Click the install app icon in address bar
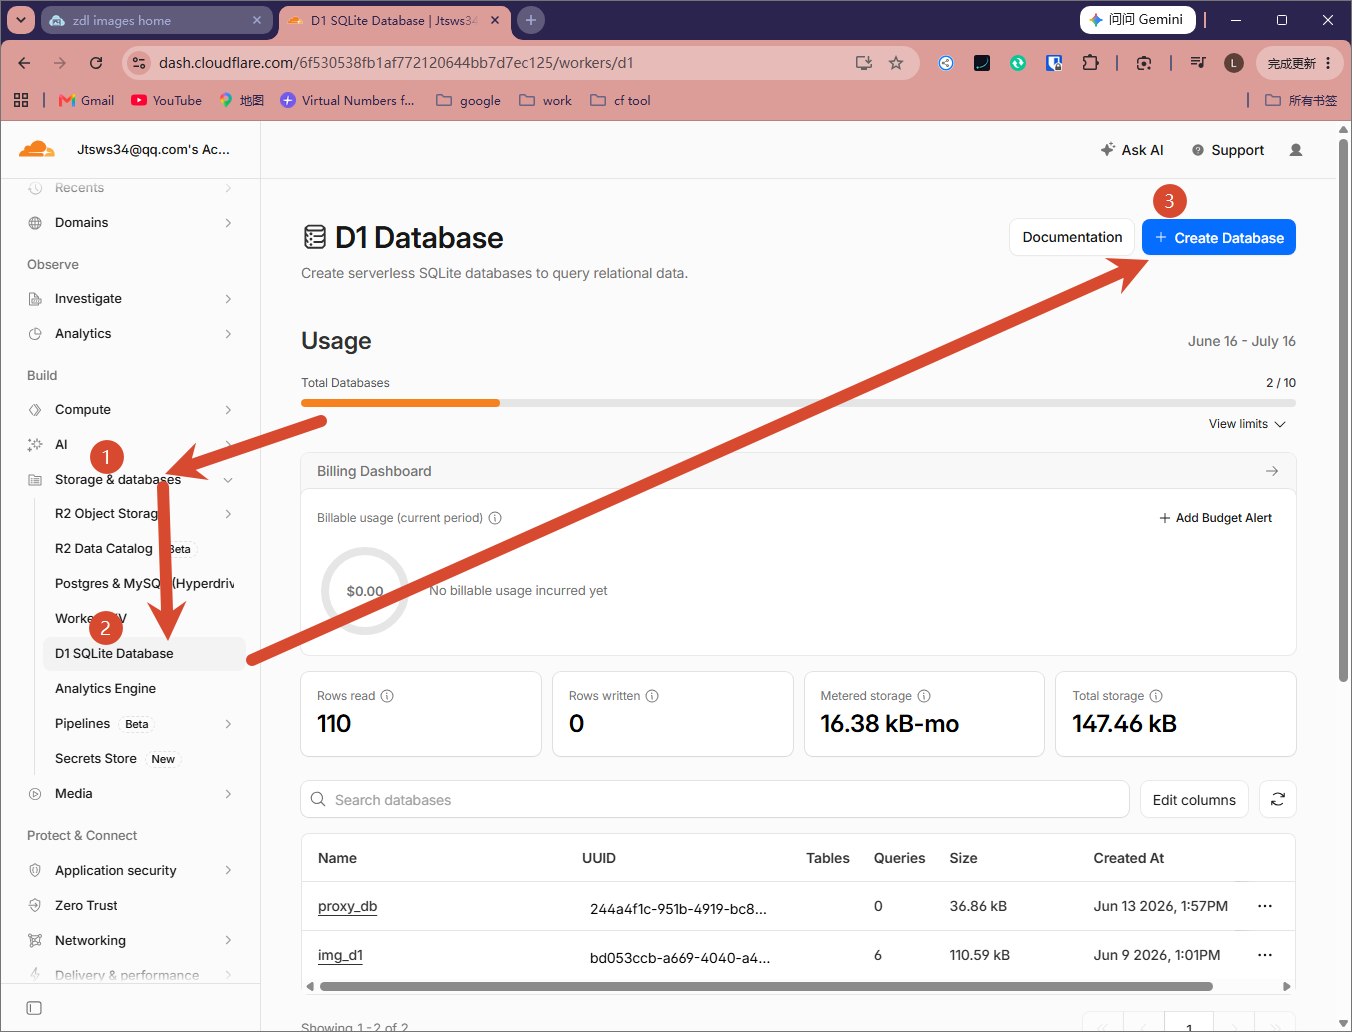Screen dimensions: 1352x1032 pyautogui.click(x=864, y=63)
